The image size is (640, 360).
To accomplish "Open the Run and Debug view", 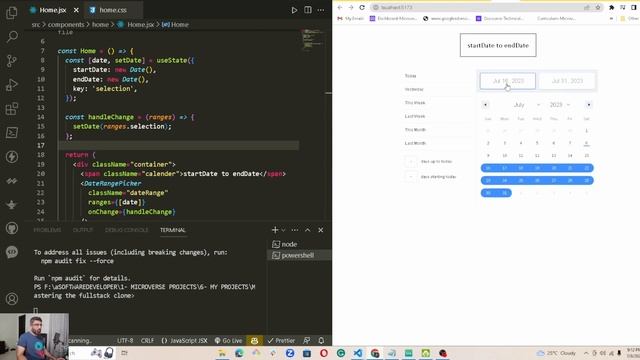I will click(12, 85).
